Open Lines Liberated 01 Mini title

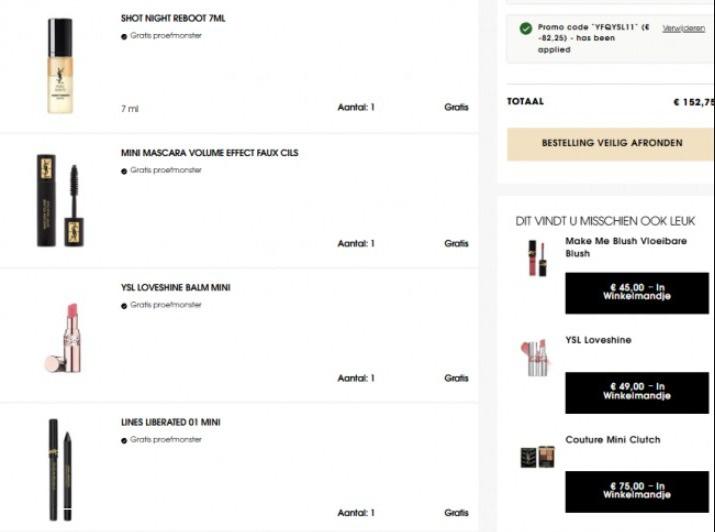(x=170, y=422)
